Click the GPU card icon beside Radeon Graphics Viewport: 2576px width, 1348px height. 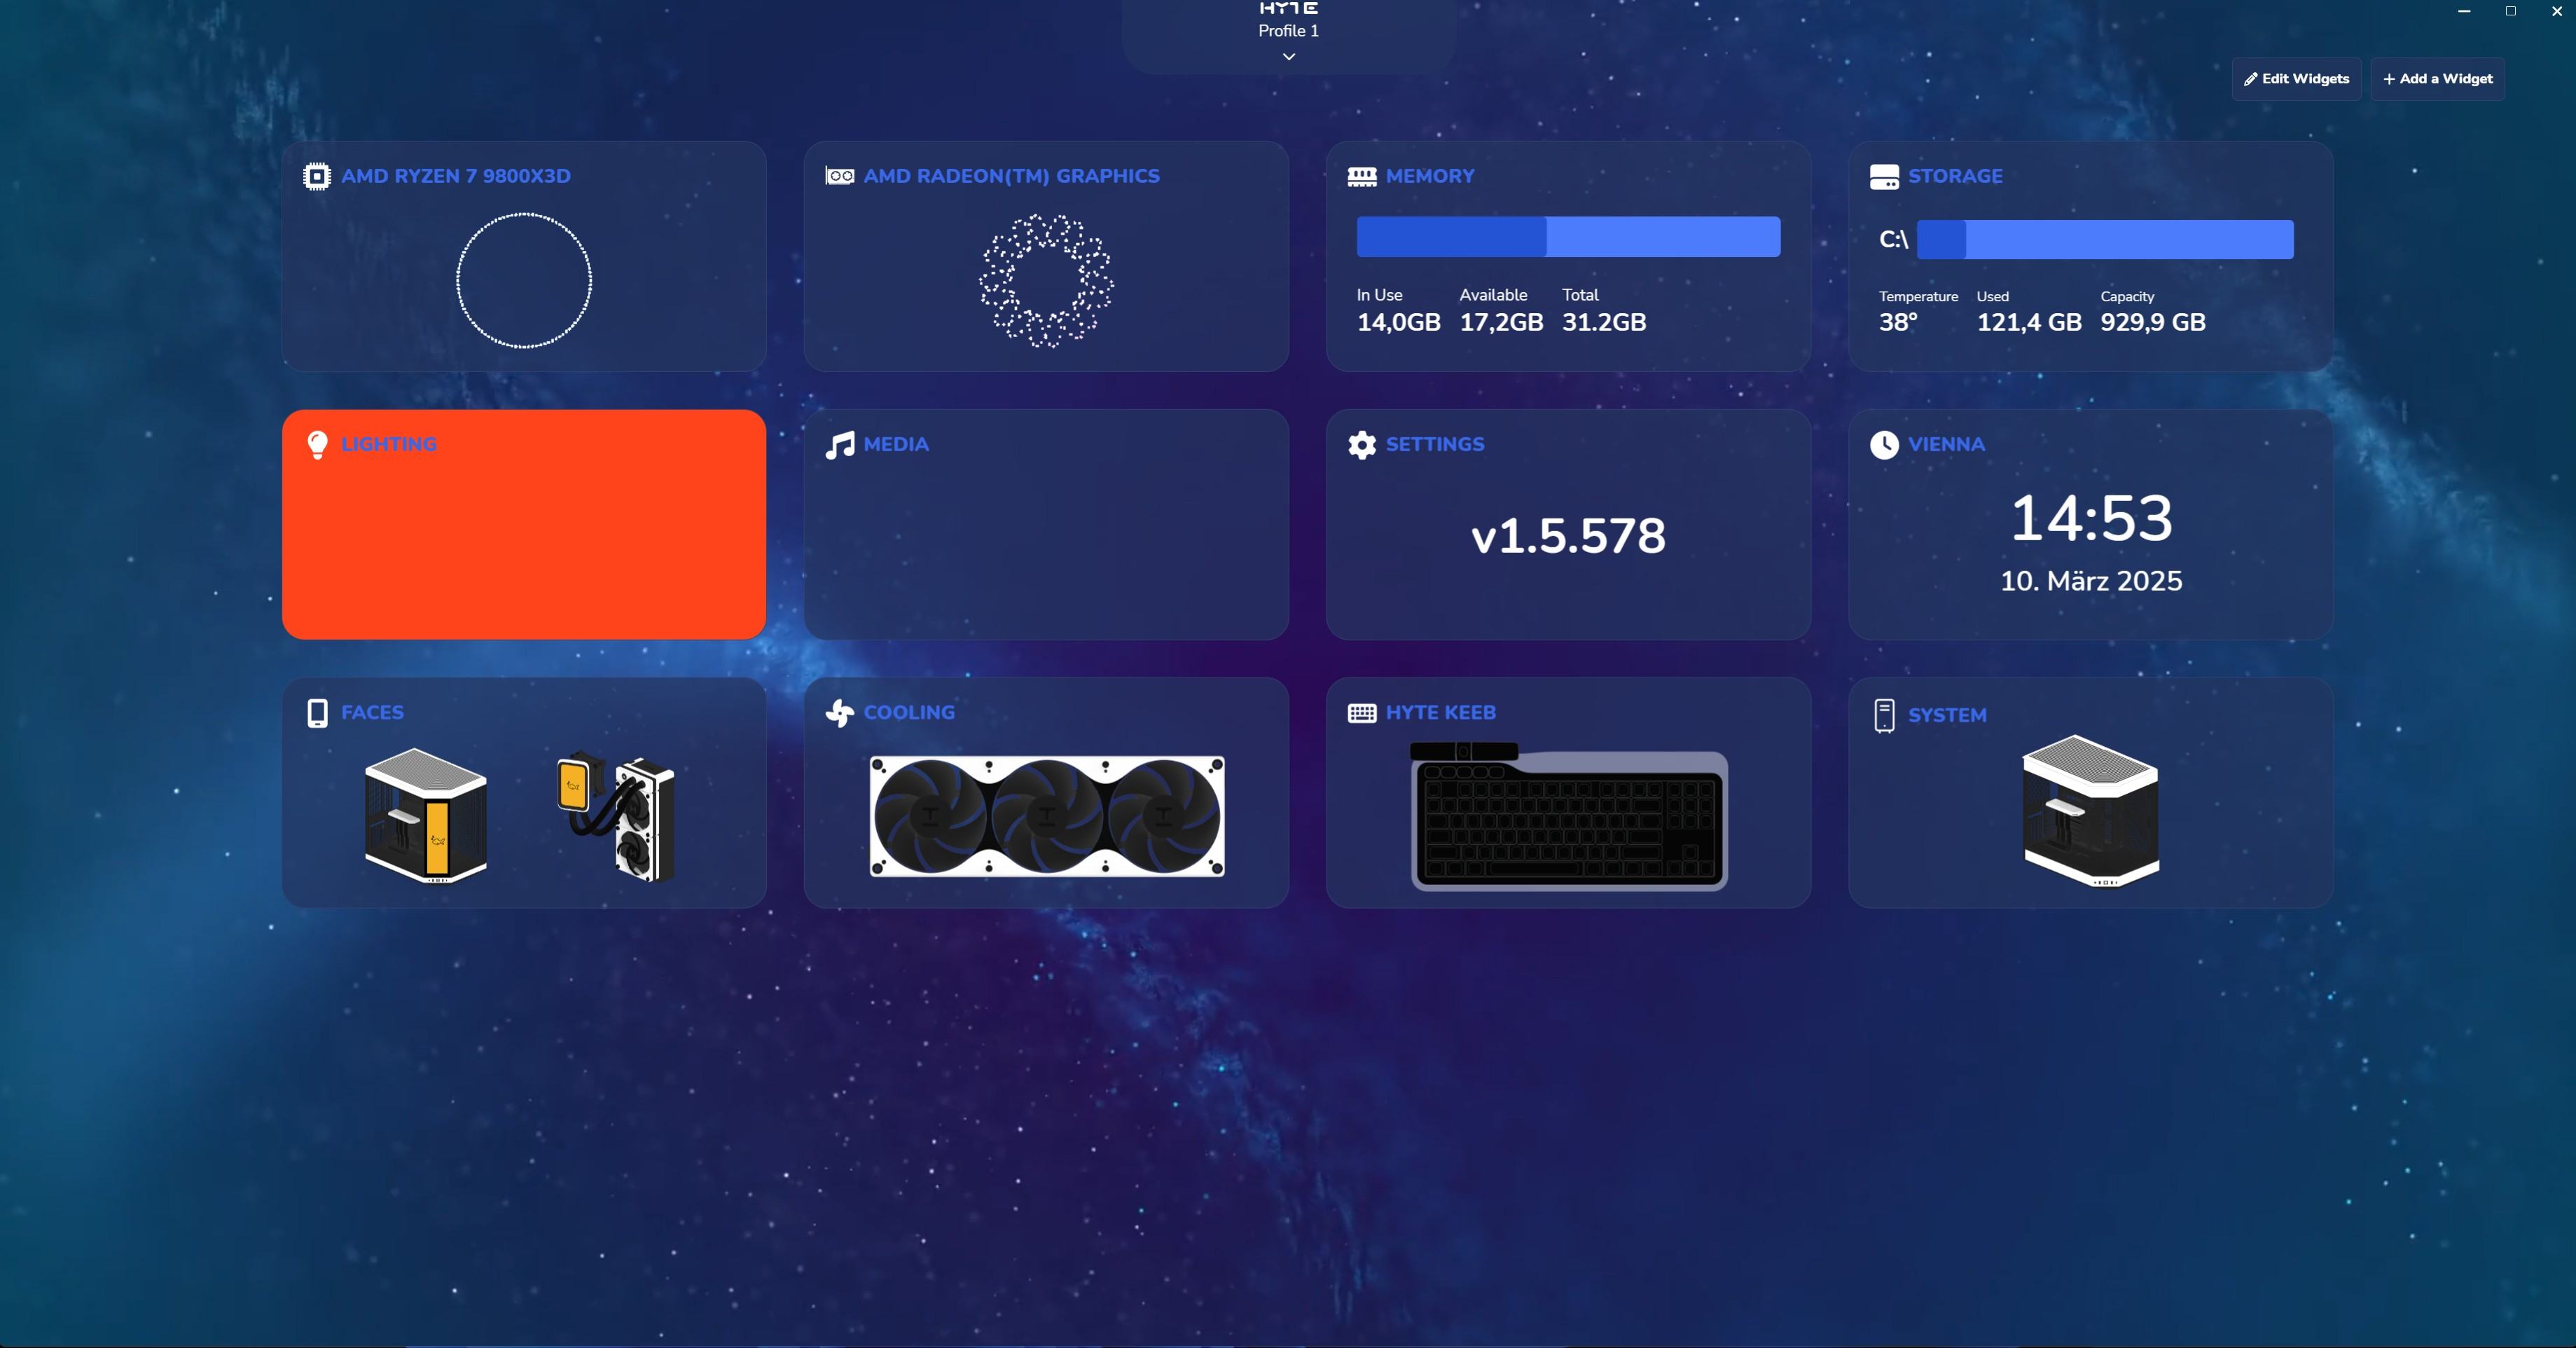[839, 176]
